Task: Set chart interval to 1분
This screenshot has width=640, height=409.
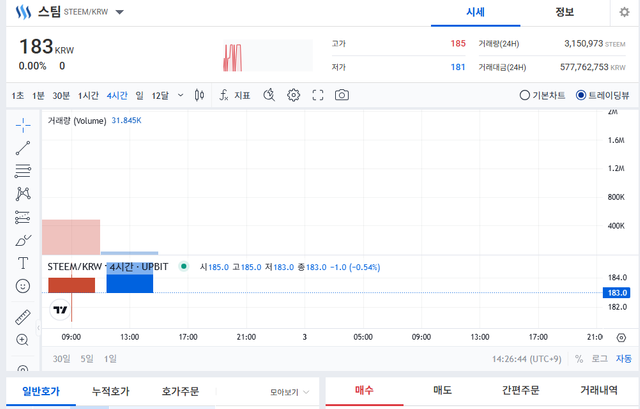Action: (x=38, y=96)
